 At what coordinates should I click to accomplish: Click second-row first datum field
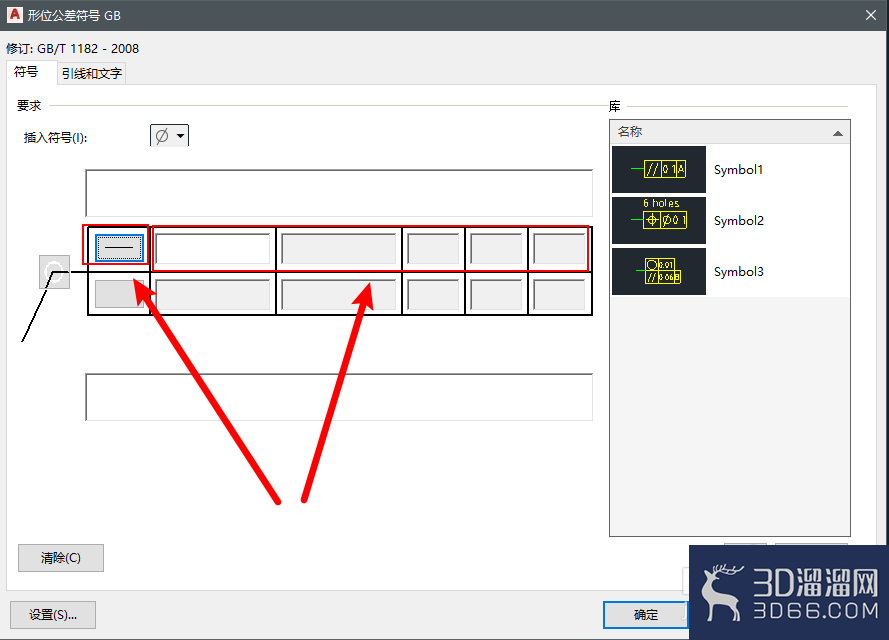click(433, 295)
